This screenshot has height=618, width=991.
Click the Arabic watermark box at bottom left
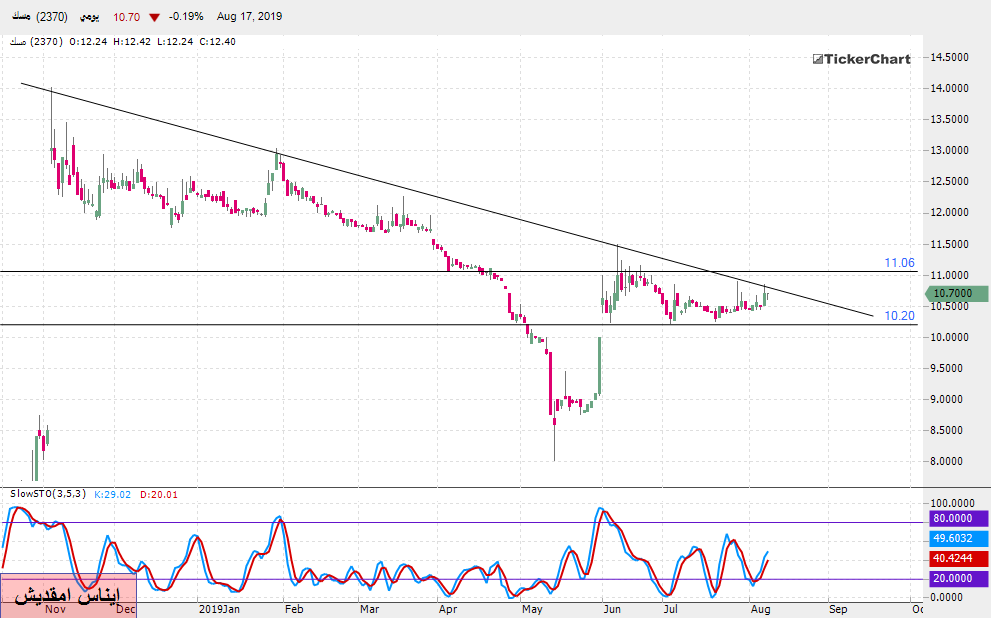[x=68, y=596]
